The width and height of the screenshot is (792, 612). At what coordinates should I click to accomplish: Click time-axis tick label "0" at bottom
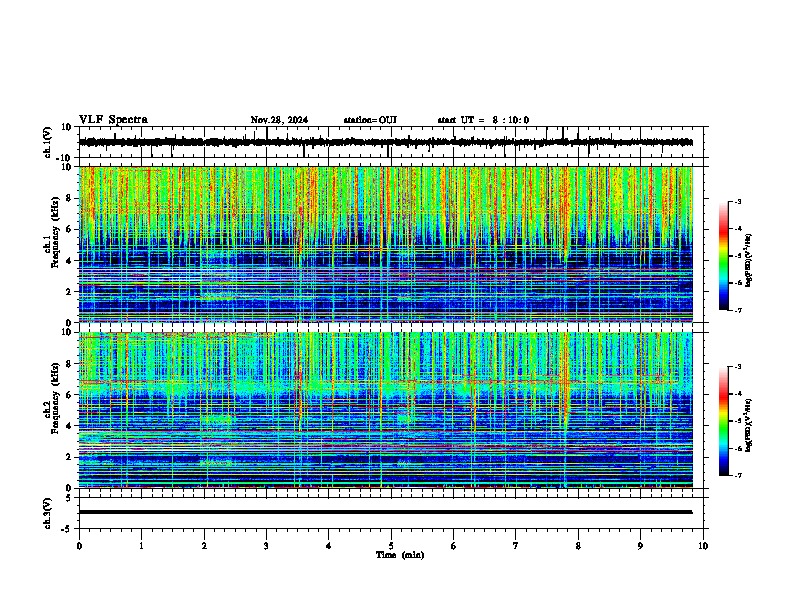tap(79, 546)
